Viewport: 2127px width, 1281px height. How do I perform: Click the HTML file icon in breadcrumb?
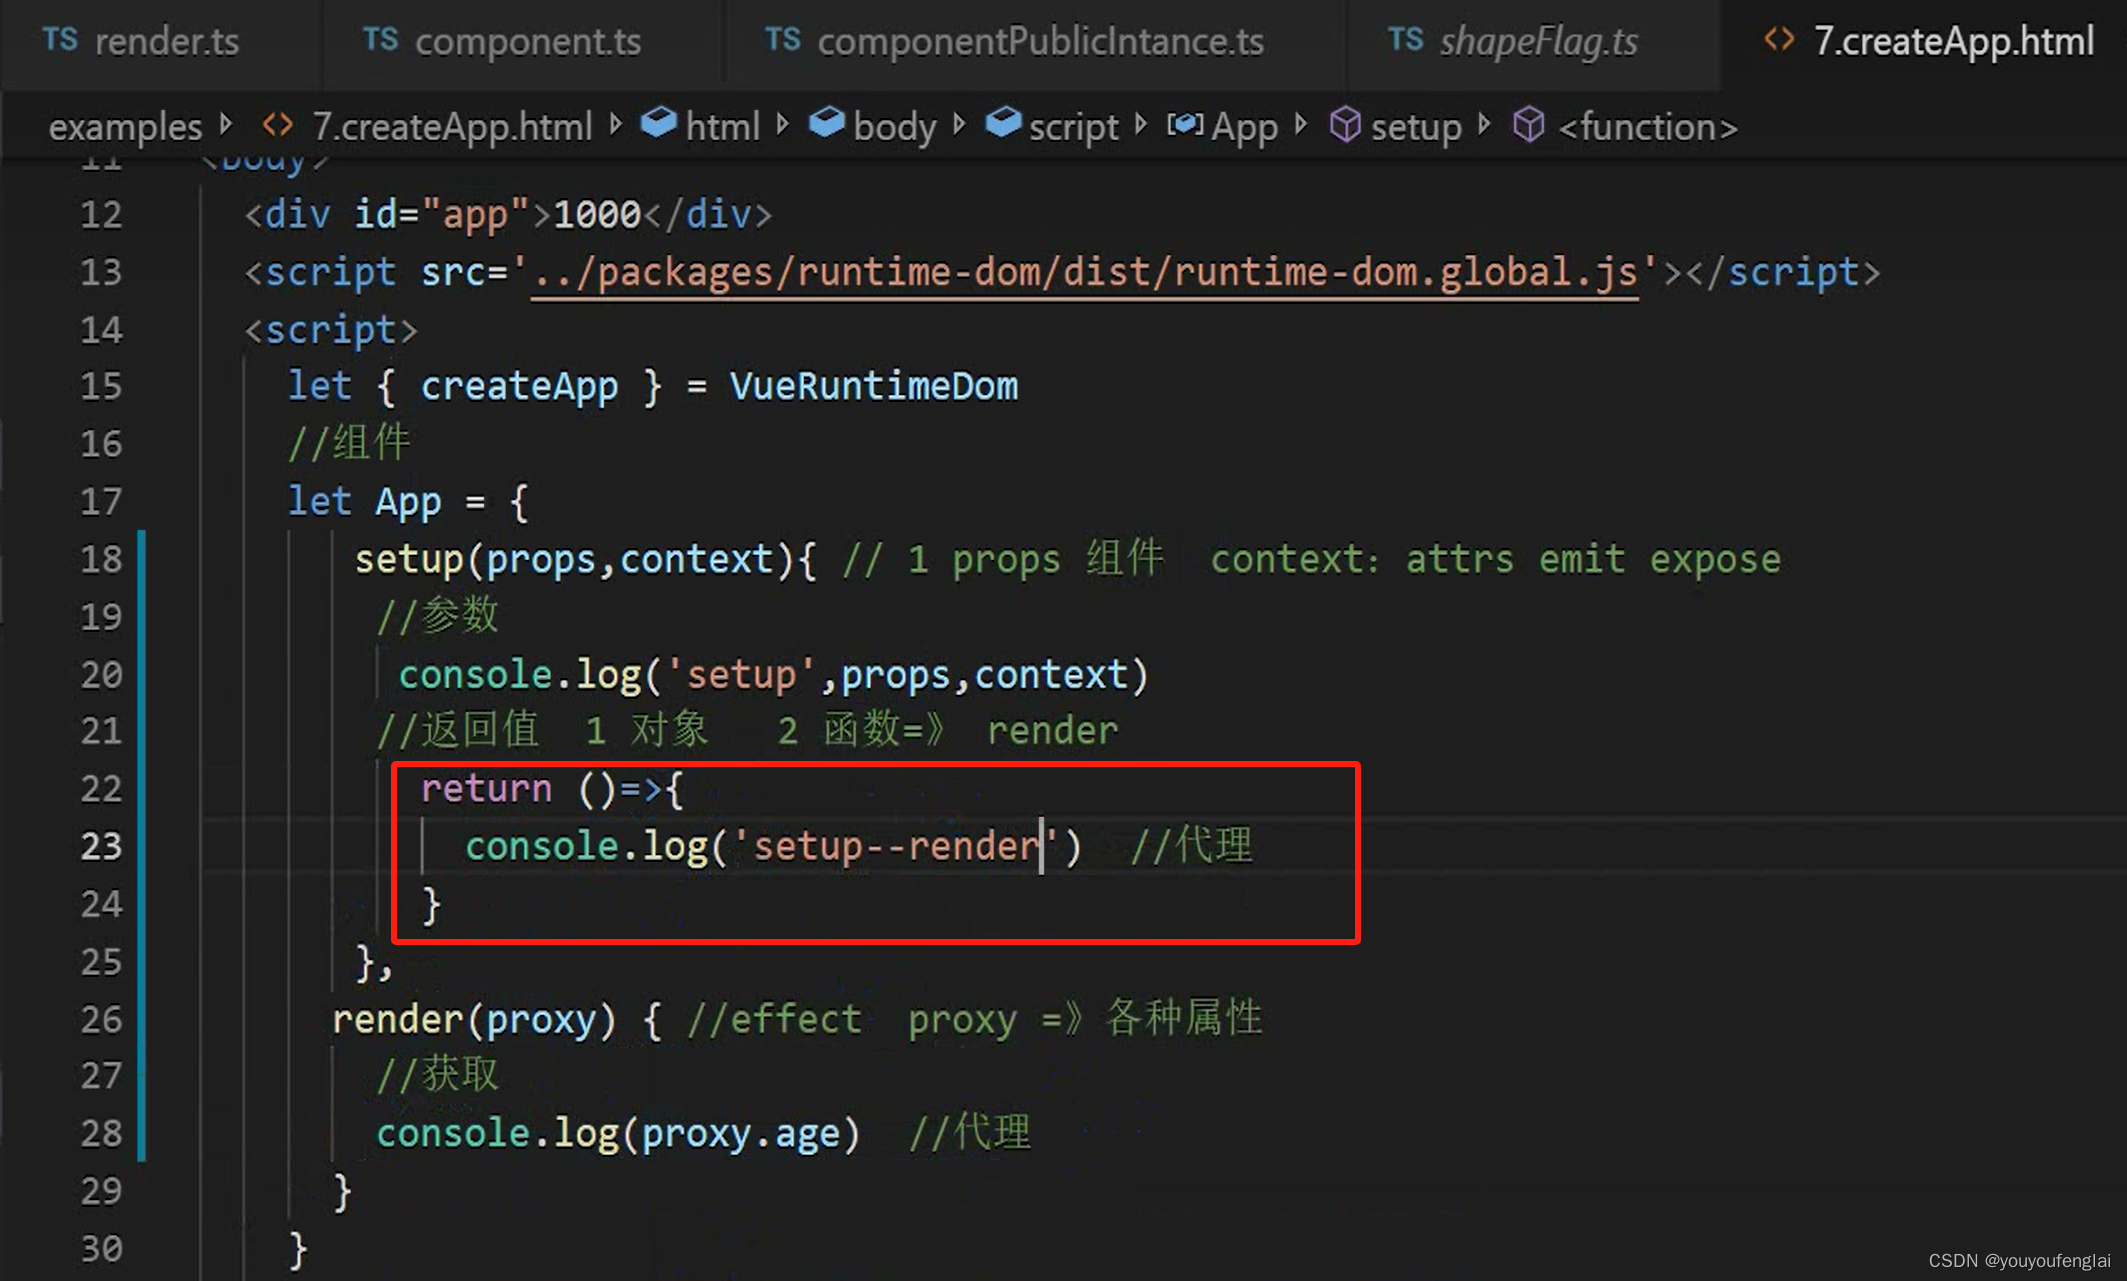coord(277,126)
